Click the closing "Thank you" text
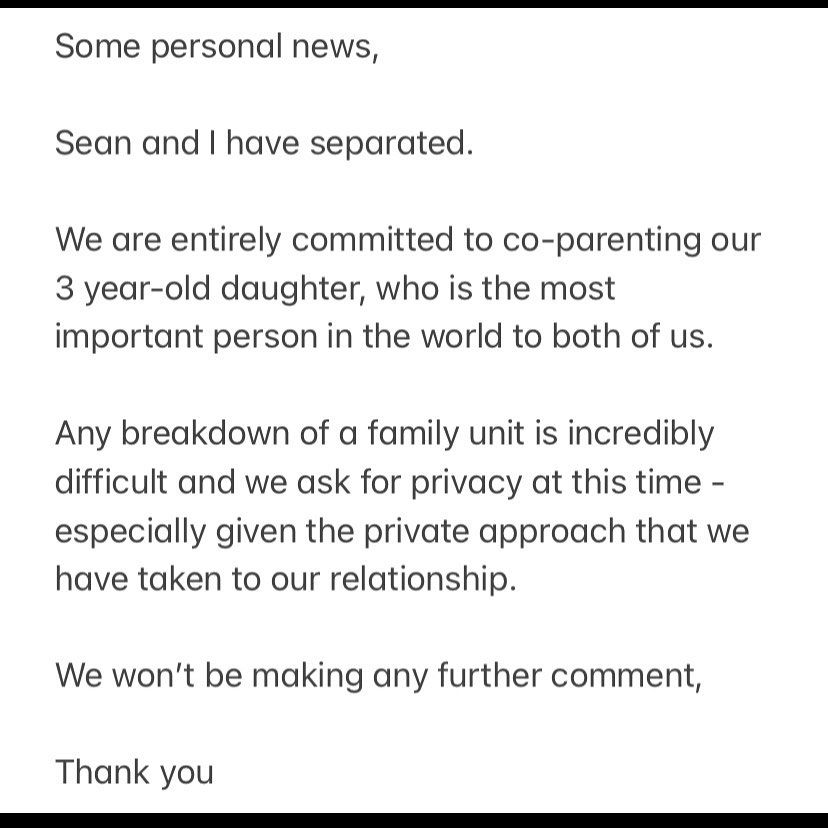 click(x=134, y=772)
